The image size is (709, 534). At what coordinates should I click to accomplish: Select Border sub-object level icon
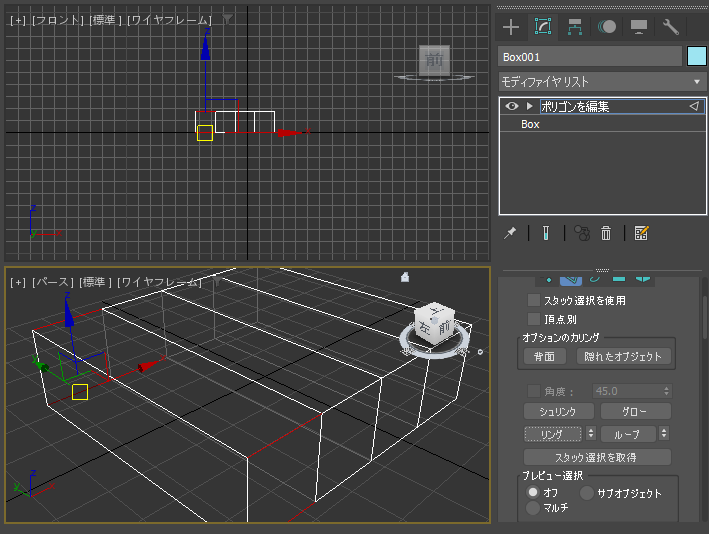595,280
